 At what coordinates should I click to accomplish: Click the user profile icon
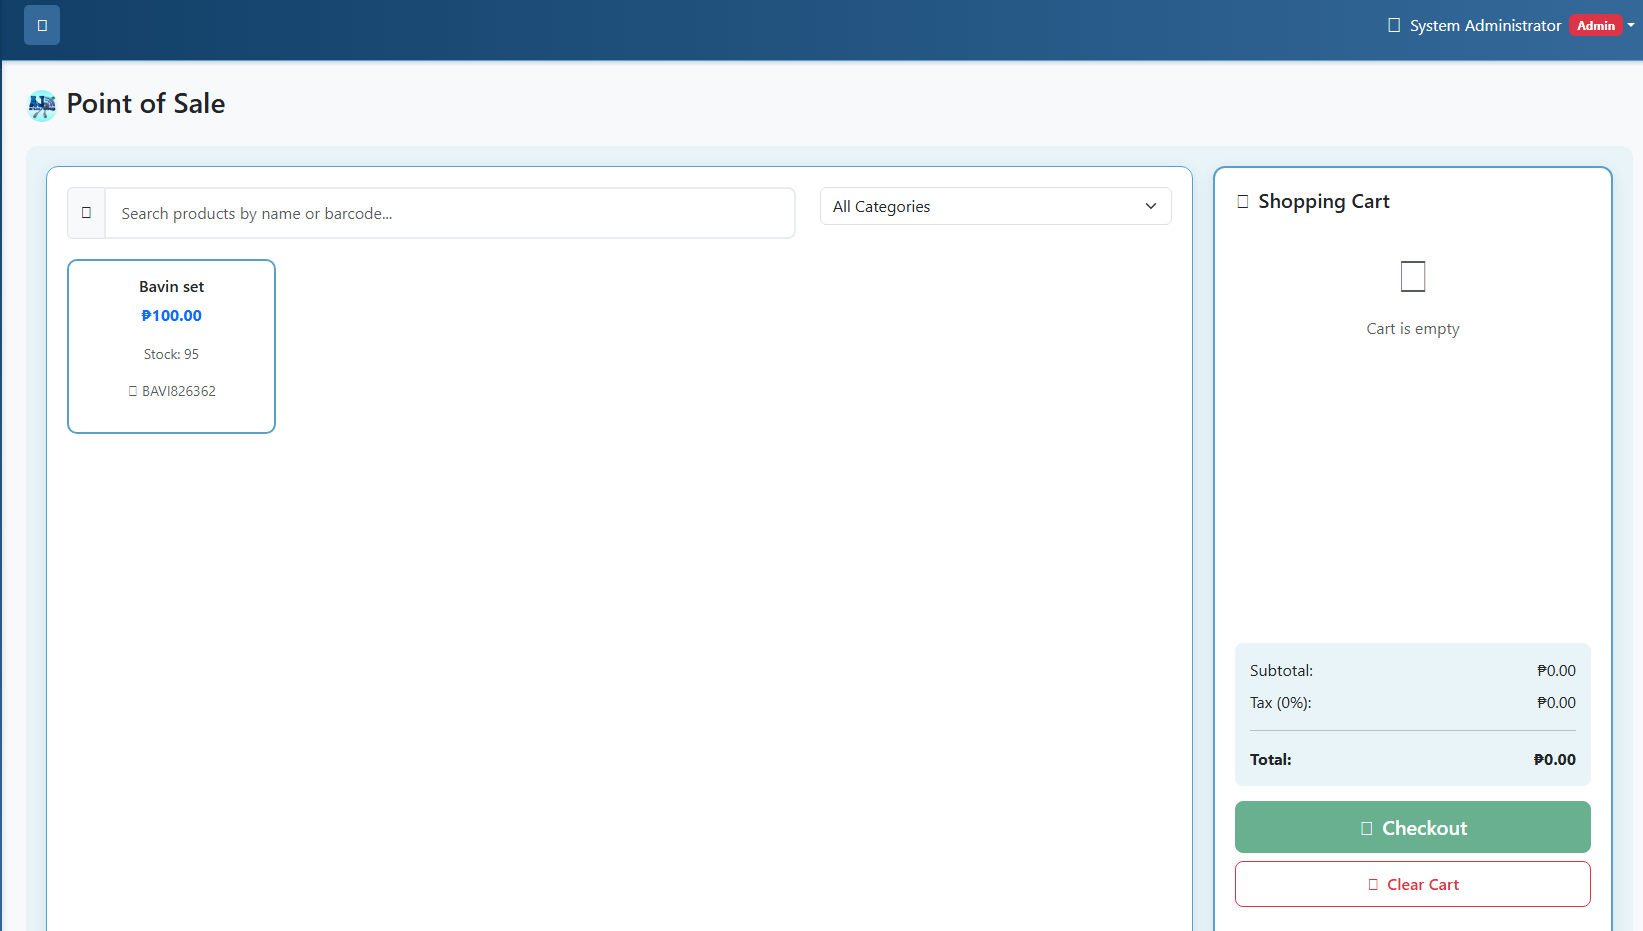[x=1393, y=25]
